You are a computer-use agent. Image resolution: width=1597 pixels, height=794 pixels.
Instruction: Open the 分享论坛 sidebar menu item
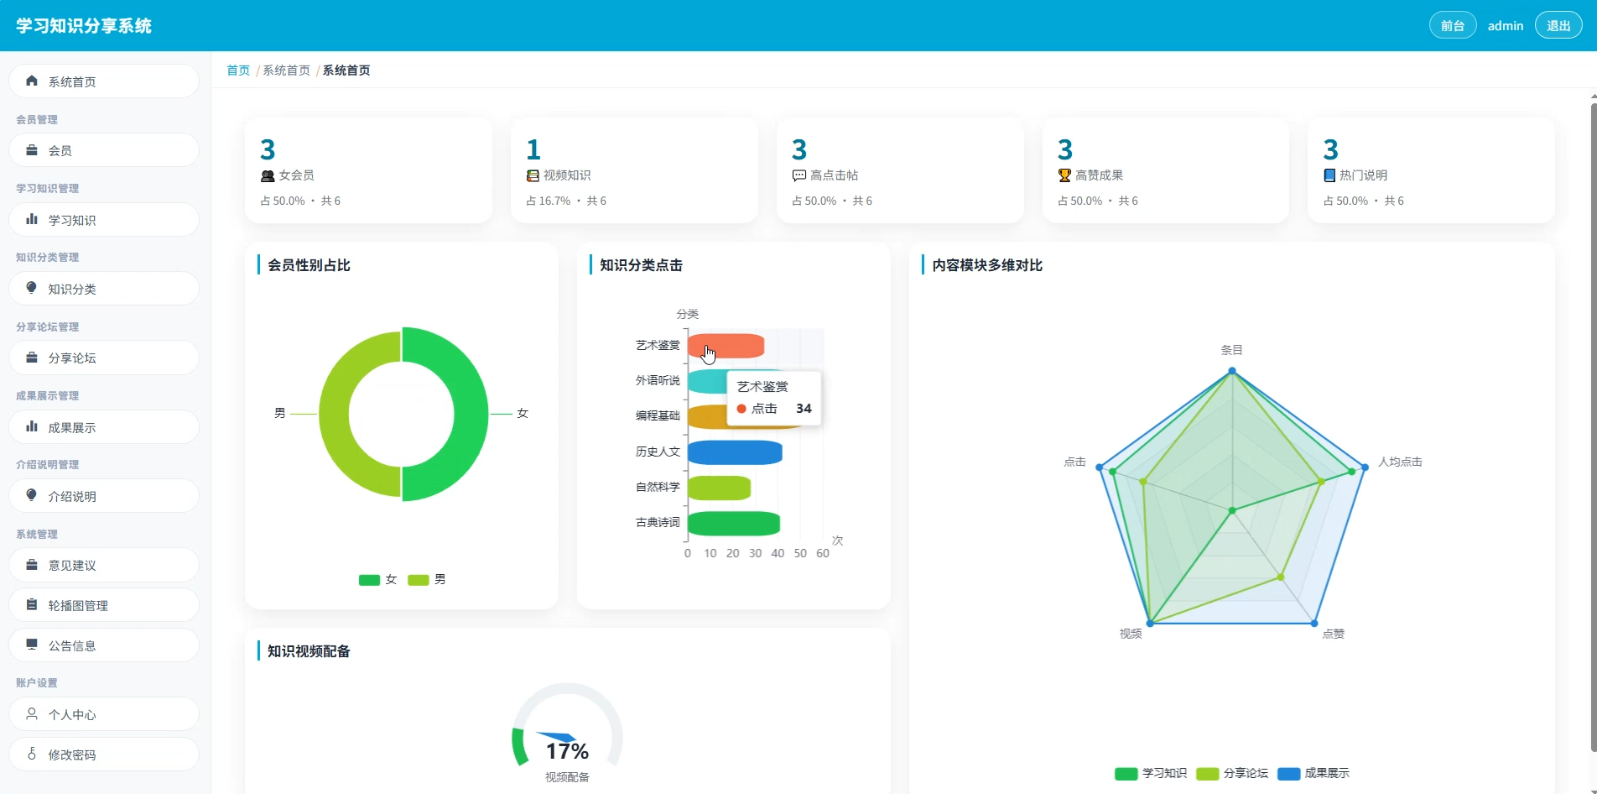pos(104,358)
